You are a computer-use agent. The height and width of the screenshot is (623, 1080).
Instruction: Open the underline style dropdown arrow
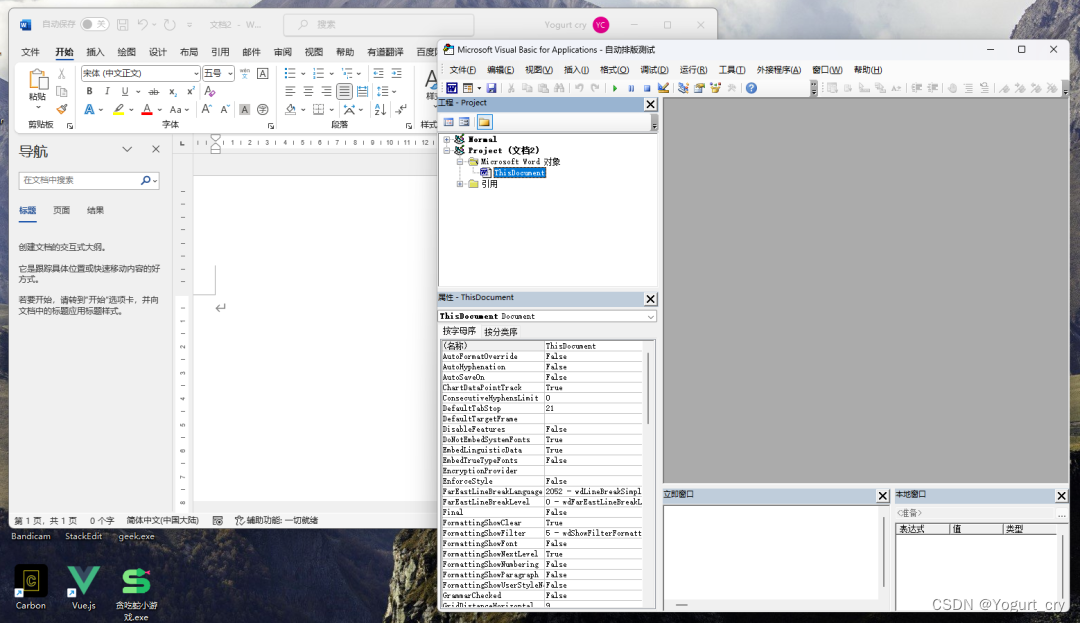[138, 92]
